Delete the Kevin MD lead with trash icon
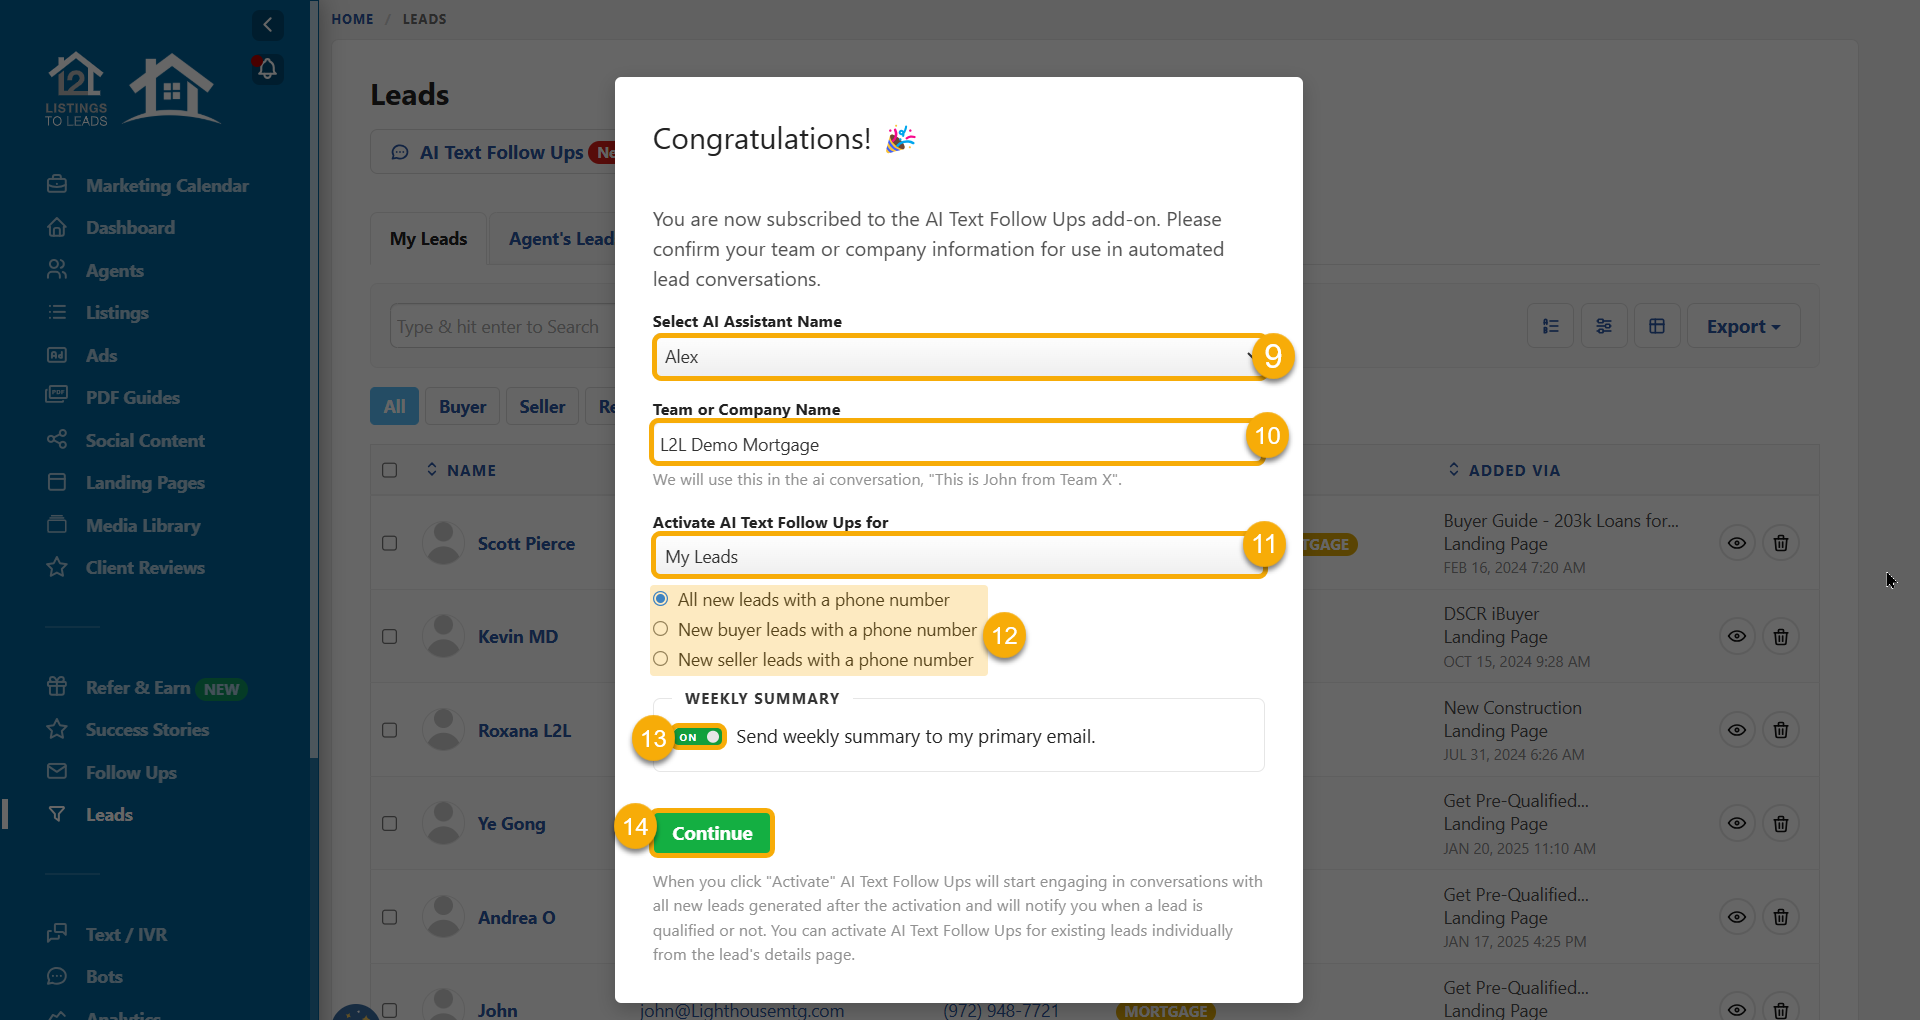The width and height of the screenshot is (1920, 1020). 1781,637
